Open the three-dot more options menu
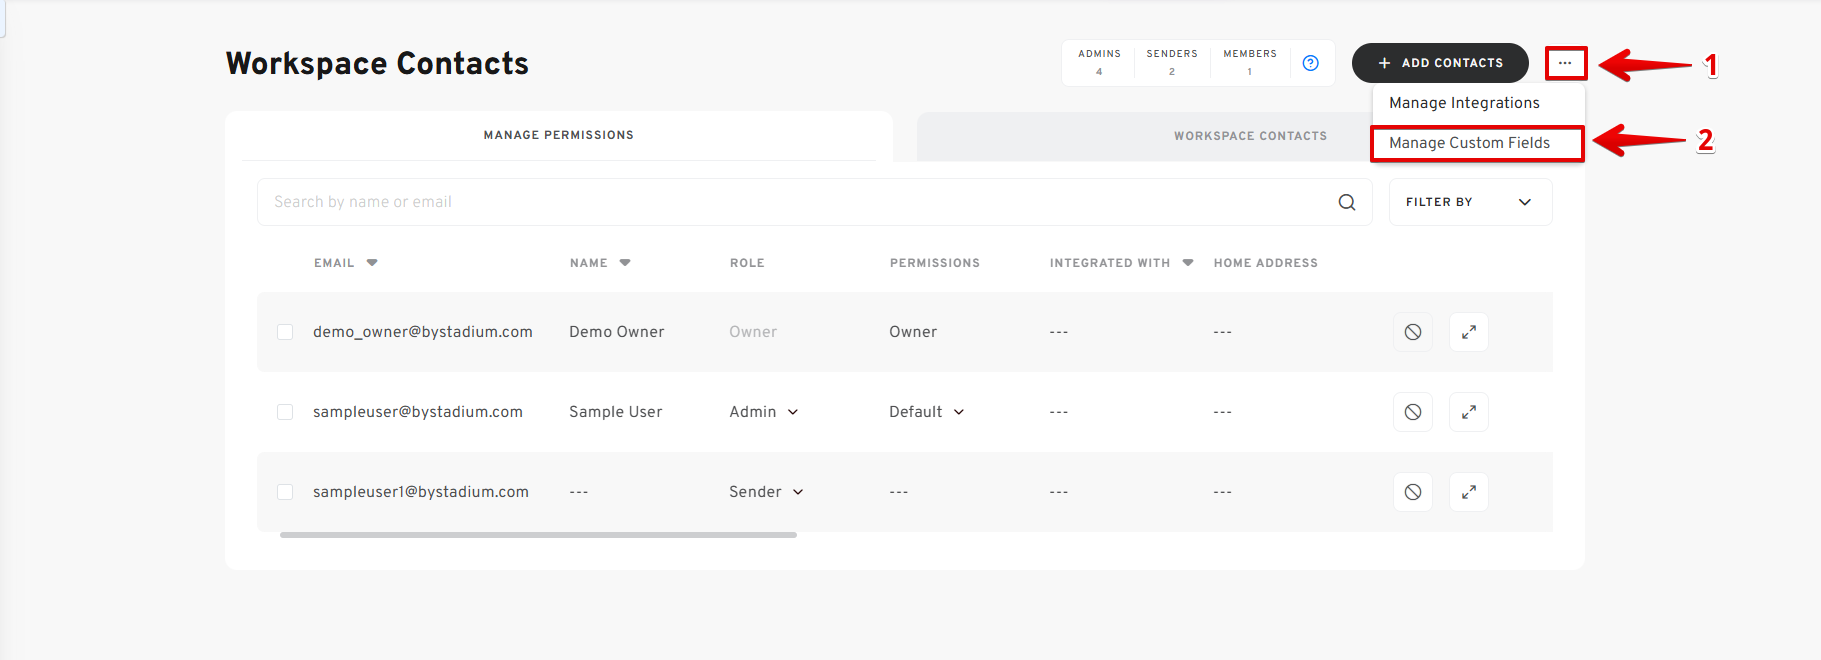Screen dimensions: 1821x660 click(x=1565, y=63)
